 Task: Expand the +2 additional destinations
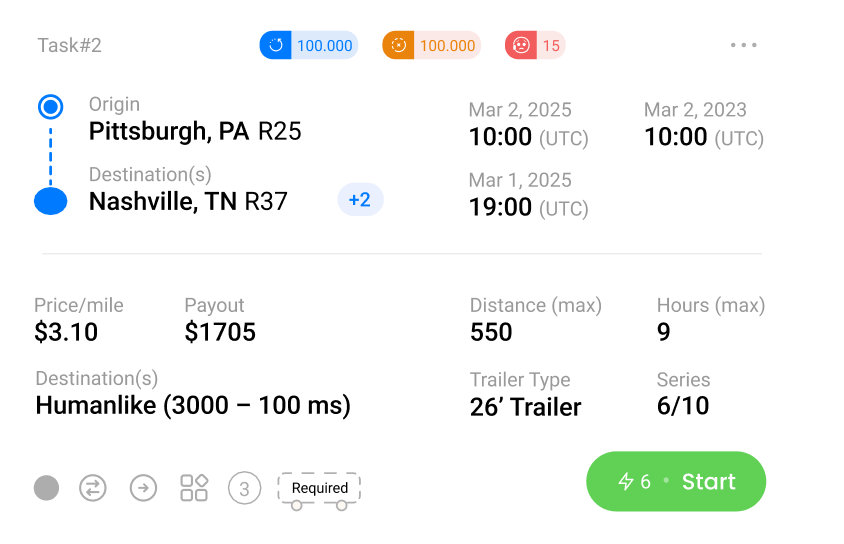click(360, 200)
